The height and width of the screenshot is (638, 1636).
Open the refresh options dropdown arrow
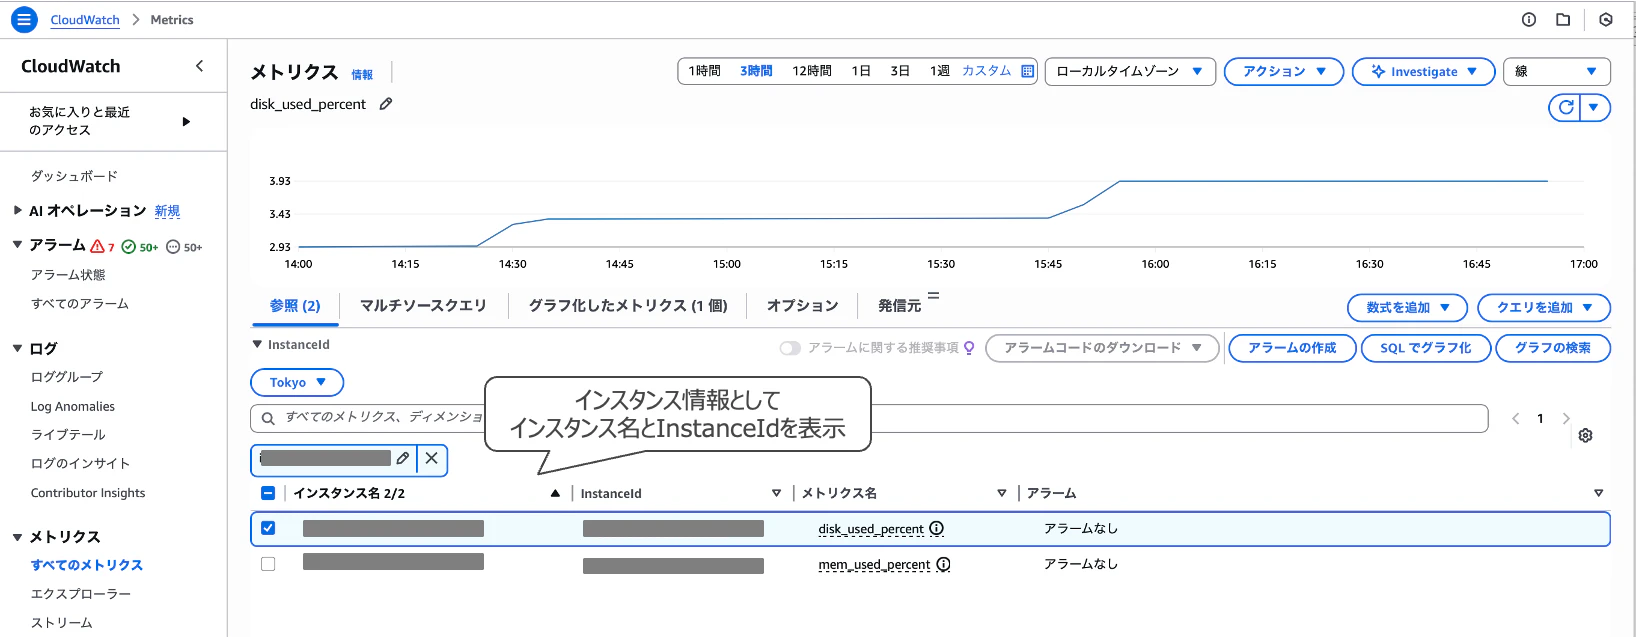coord(1594,107)
